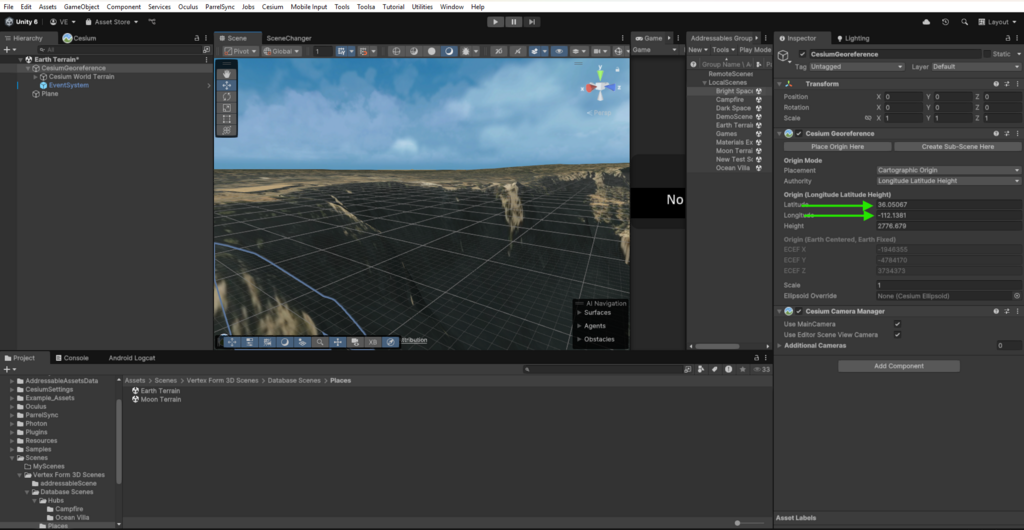1024x530 pixels.
Task: Click the Pause button in the toolbar
Action: coord(514,21)
